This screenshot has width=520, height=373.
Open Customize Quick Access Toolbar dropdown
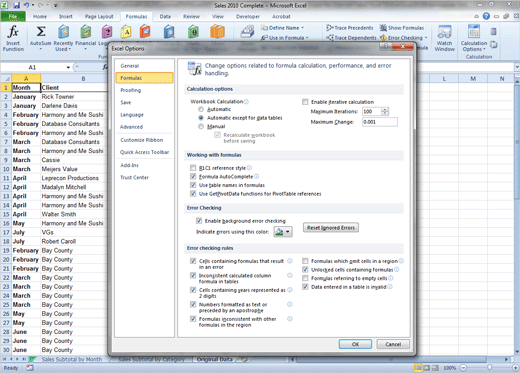tap(56, 6)
